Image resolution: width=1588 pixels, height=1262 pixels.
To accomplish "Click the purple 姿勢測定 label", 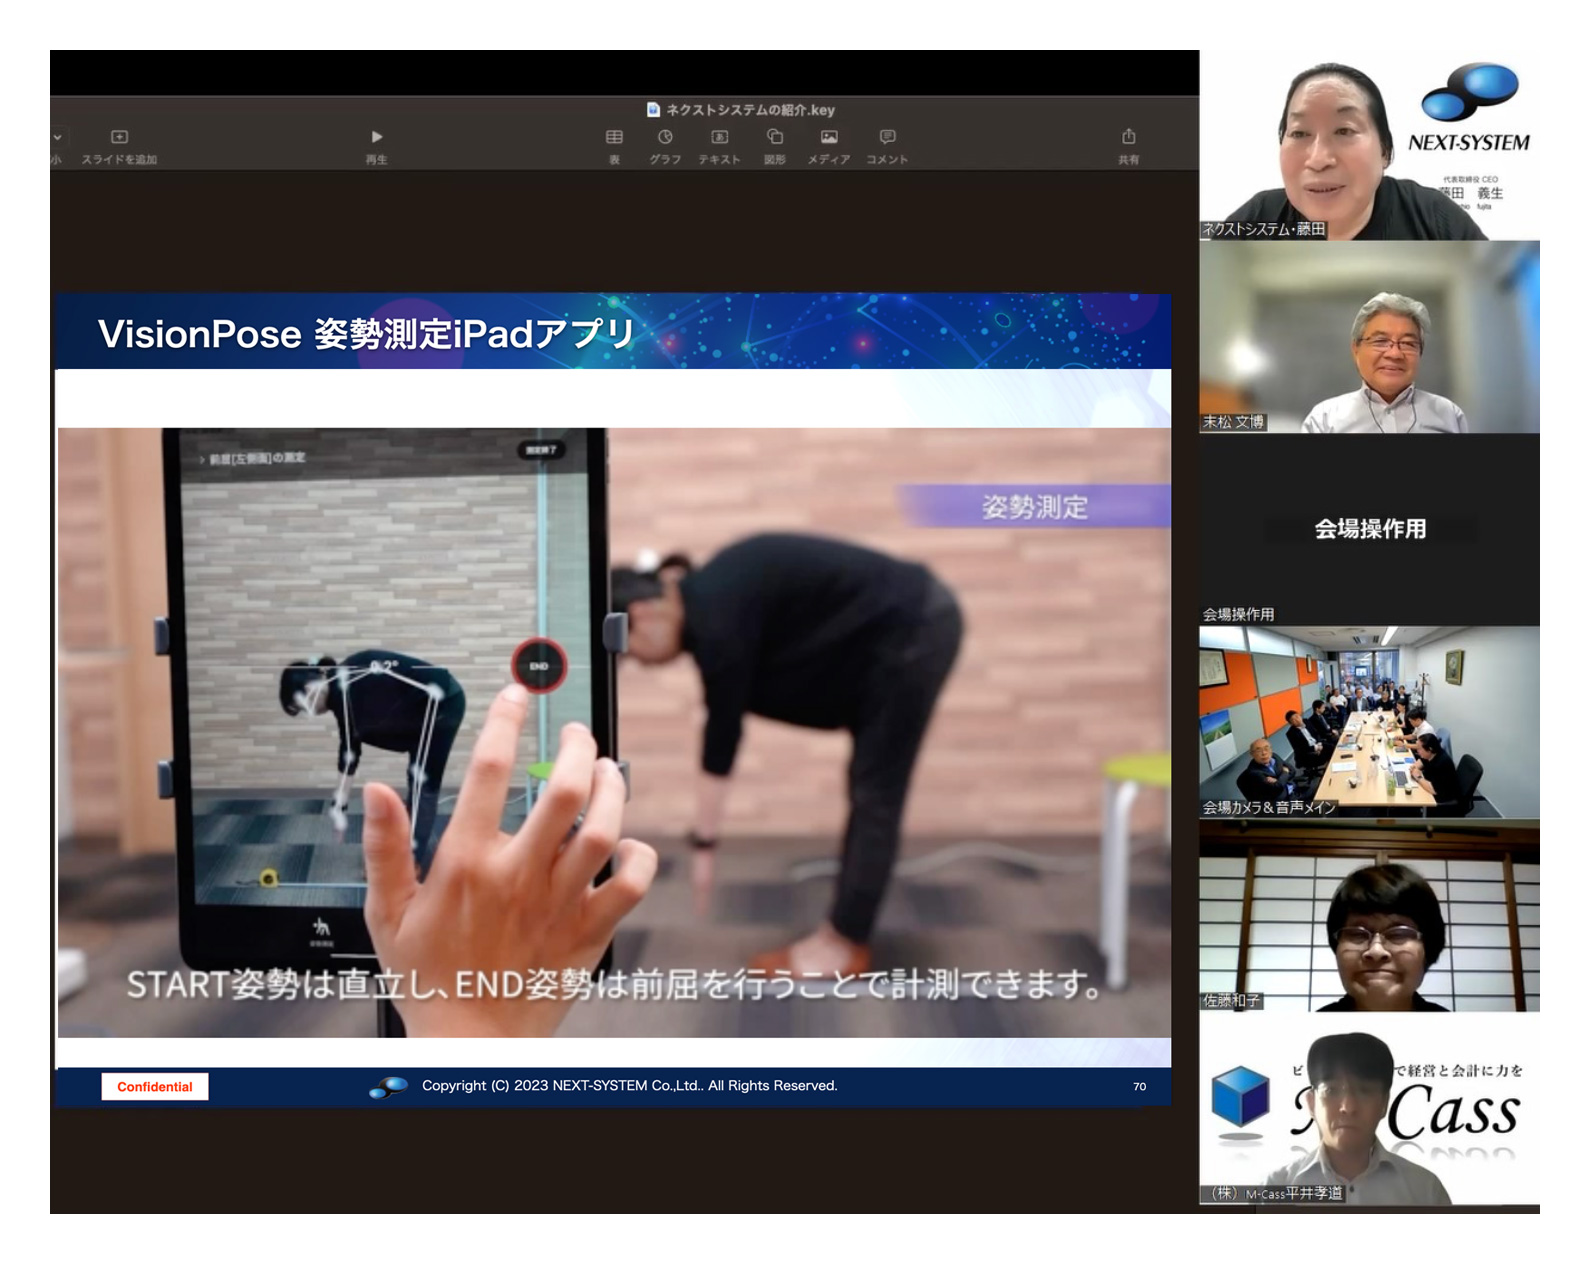I will point(1034,507).
